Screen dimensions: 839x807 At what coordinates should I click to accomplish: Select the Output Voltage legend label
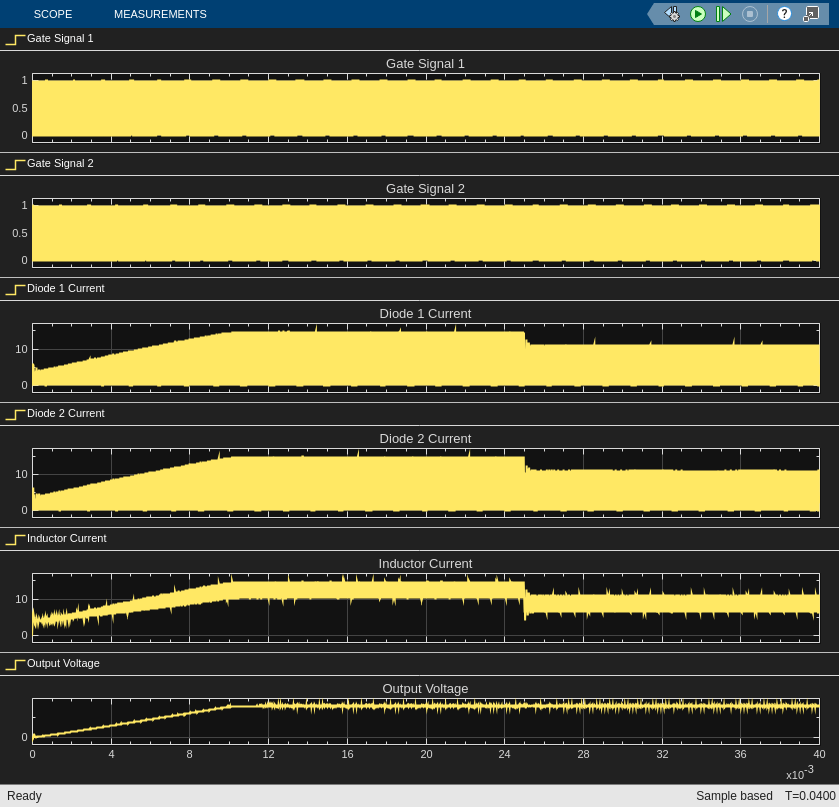pos(63,664)
